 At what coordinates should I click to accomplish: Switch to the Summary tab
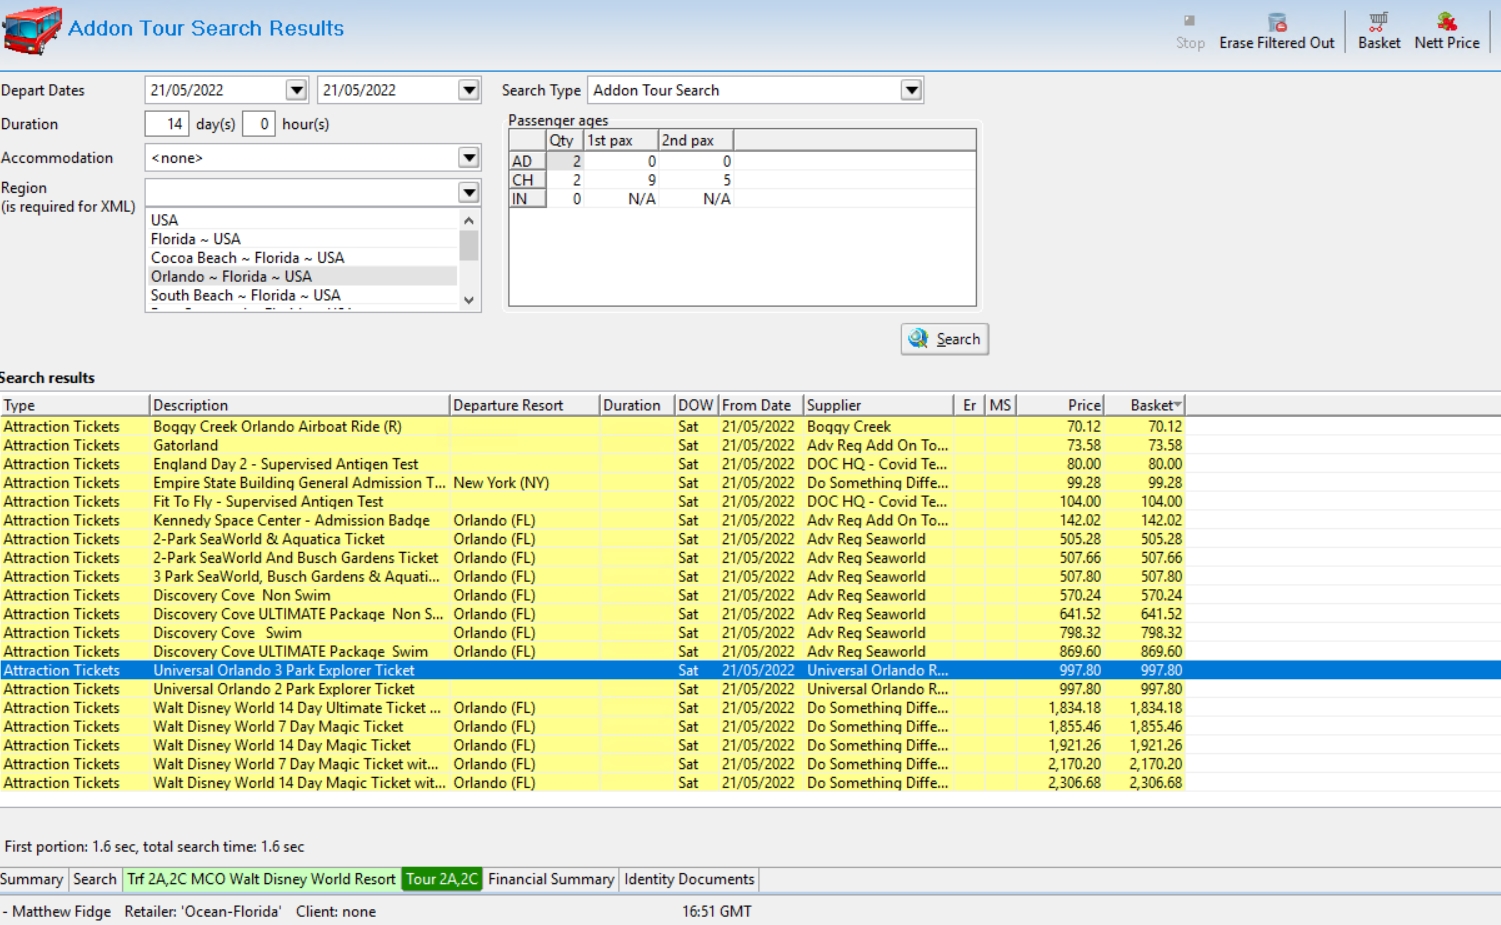click(31, 879)
